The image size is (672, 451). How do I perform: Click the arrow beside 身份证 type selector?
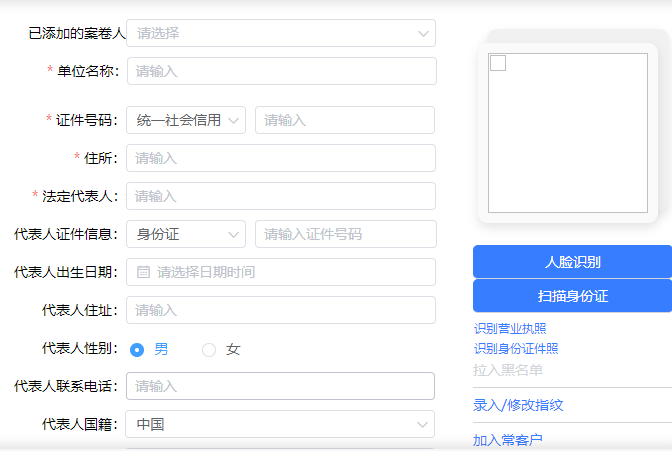pyautogui.click(x=234, y=235)
